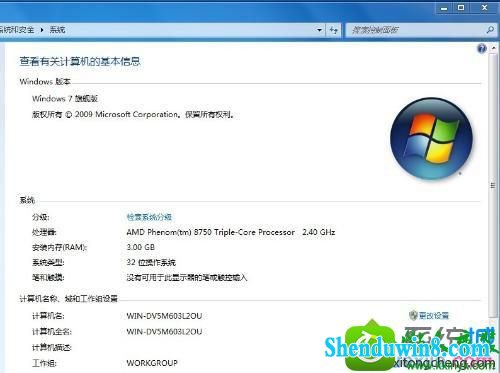The image size is (500, 373).
Task: Click the full computer name value next to 计算机全名
Action: pyautogui.click(x=164, y=332)
